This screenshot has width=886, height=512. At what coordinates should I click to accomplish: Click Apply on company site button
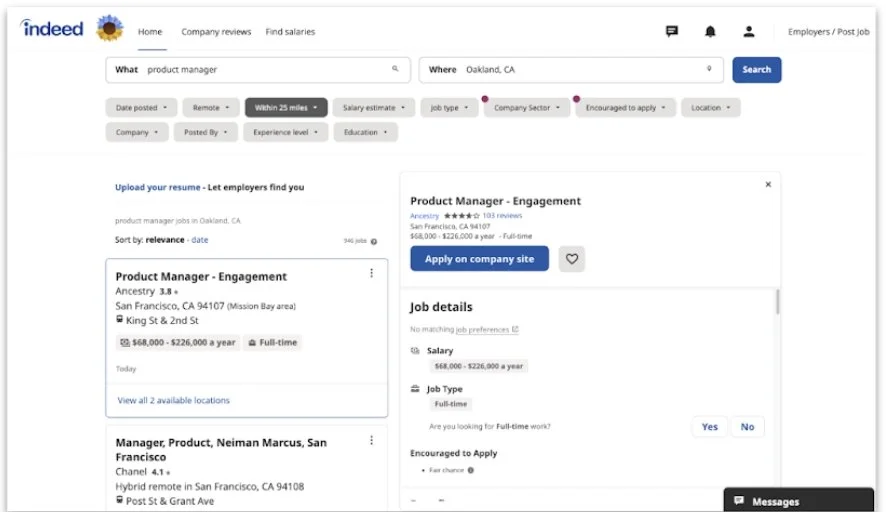pos(479,259)
